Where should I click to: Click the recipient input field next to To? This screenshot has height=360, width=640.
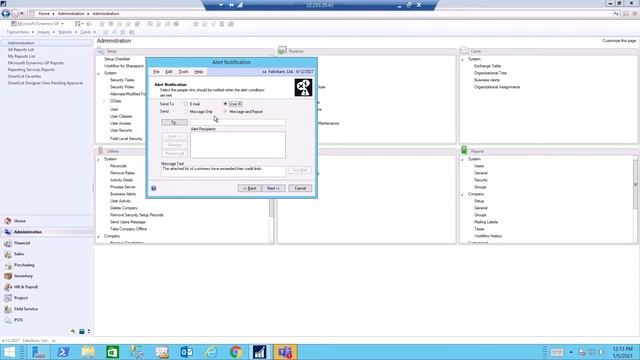coord(238,122)
